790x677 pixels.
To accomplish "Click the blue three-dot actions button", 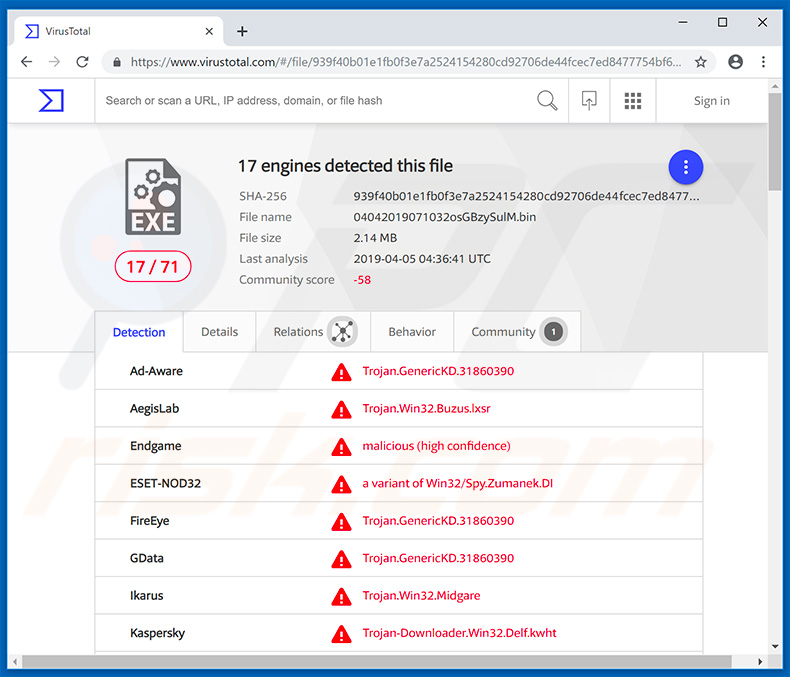I will click(686, 167).
